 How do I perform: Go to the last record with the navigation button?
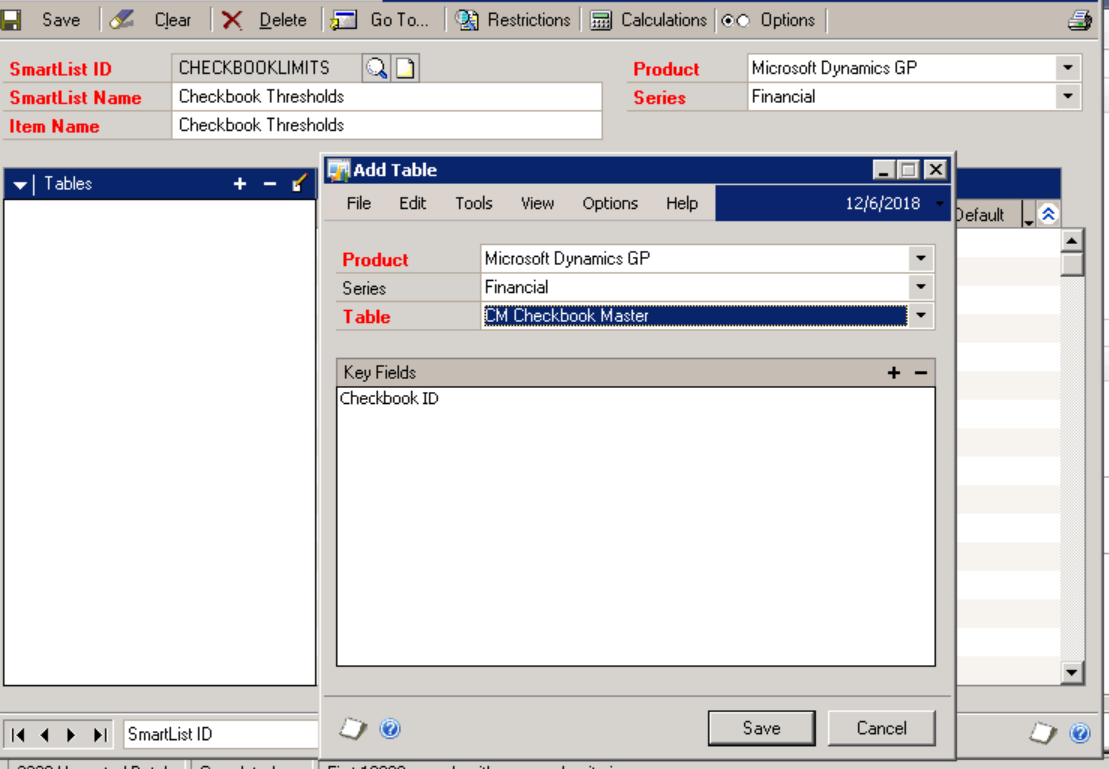click(x=100, y=734)
